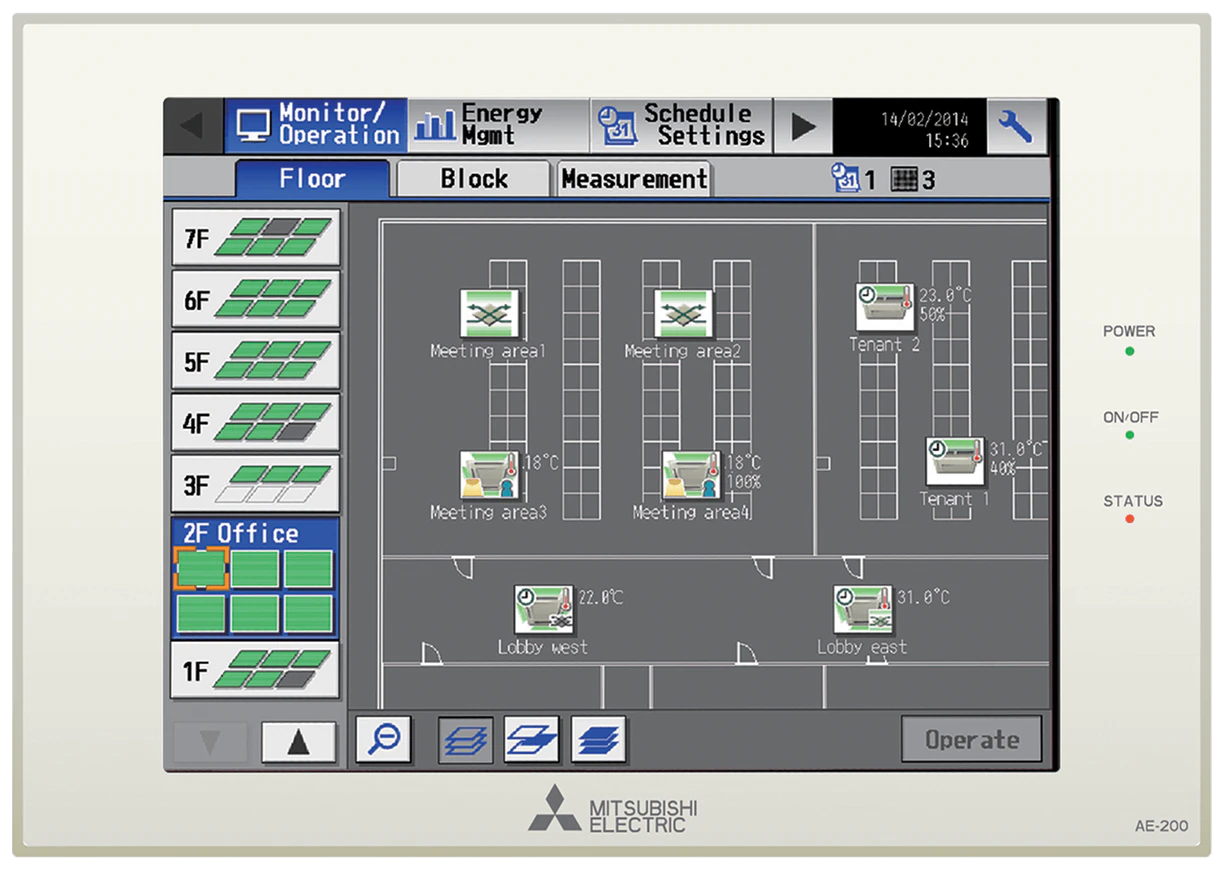Click the Operate button
The width and height of the screenshot is (1224, 870).
click(971, 740)
